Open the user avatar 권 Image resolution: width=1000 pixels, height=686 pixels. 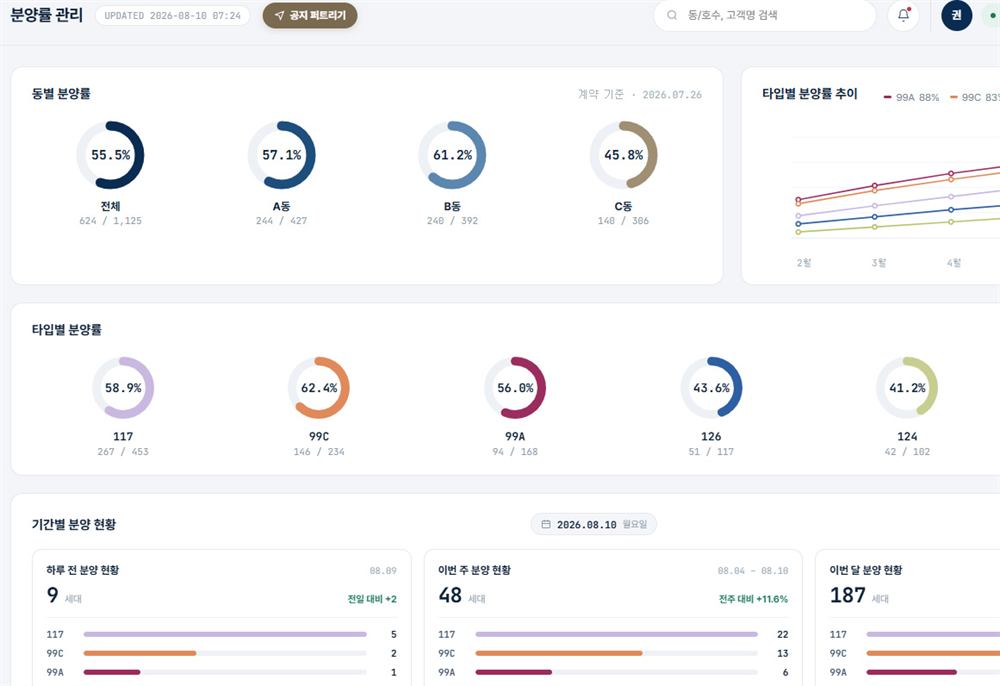(956, 15)
